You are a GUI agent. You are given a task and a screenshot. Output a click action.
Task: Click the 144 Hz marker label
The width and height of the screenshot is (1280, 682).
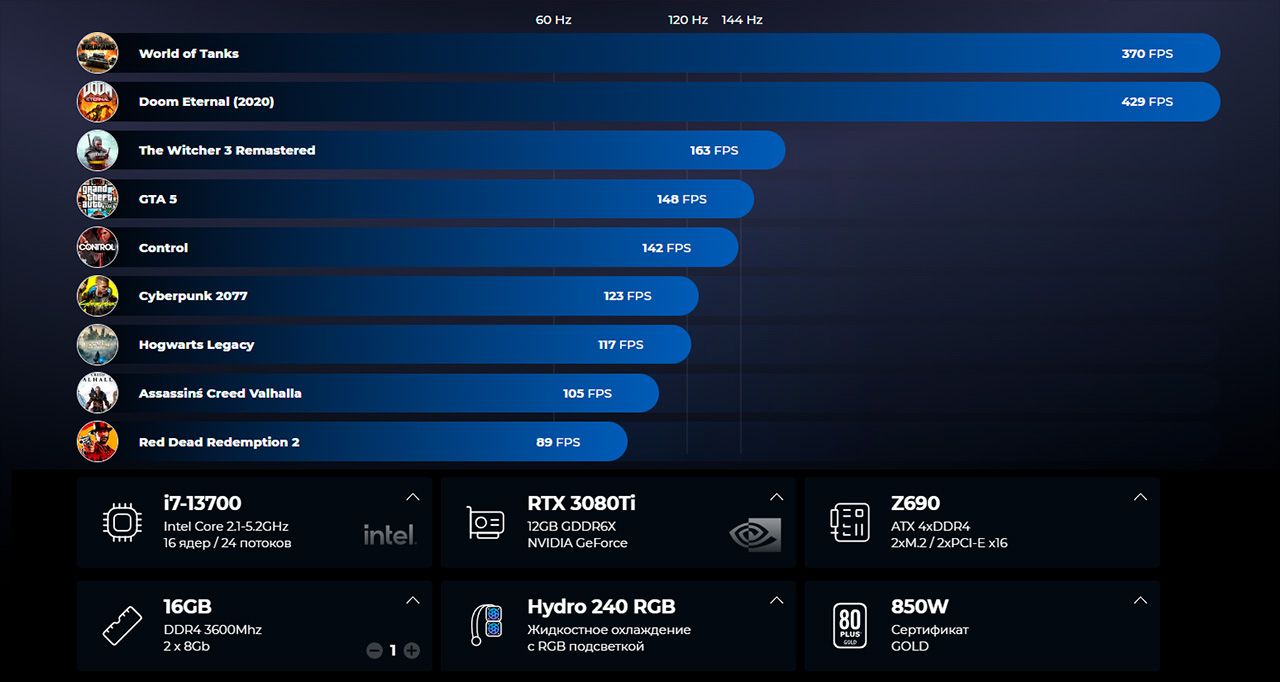click(742, 20)
